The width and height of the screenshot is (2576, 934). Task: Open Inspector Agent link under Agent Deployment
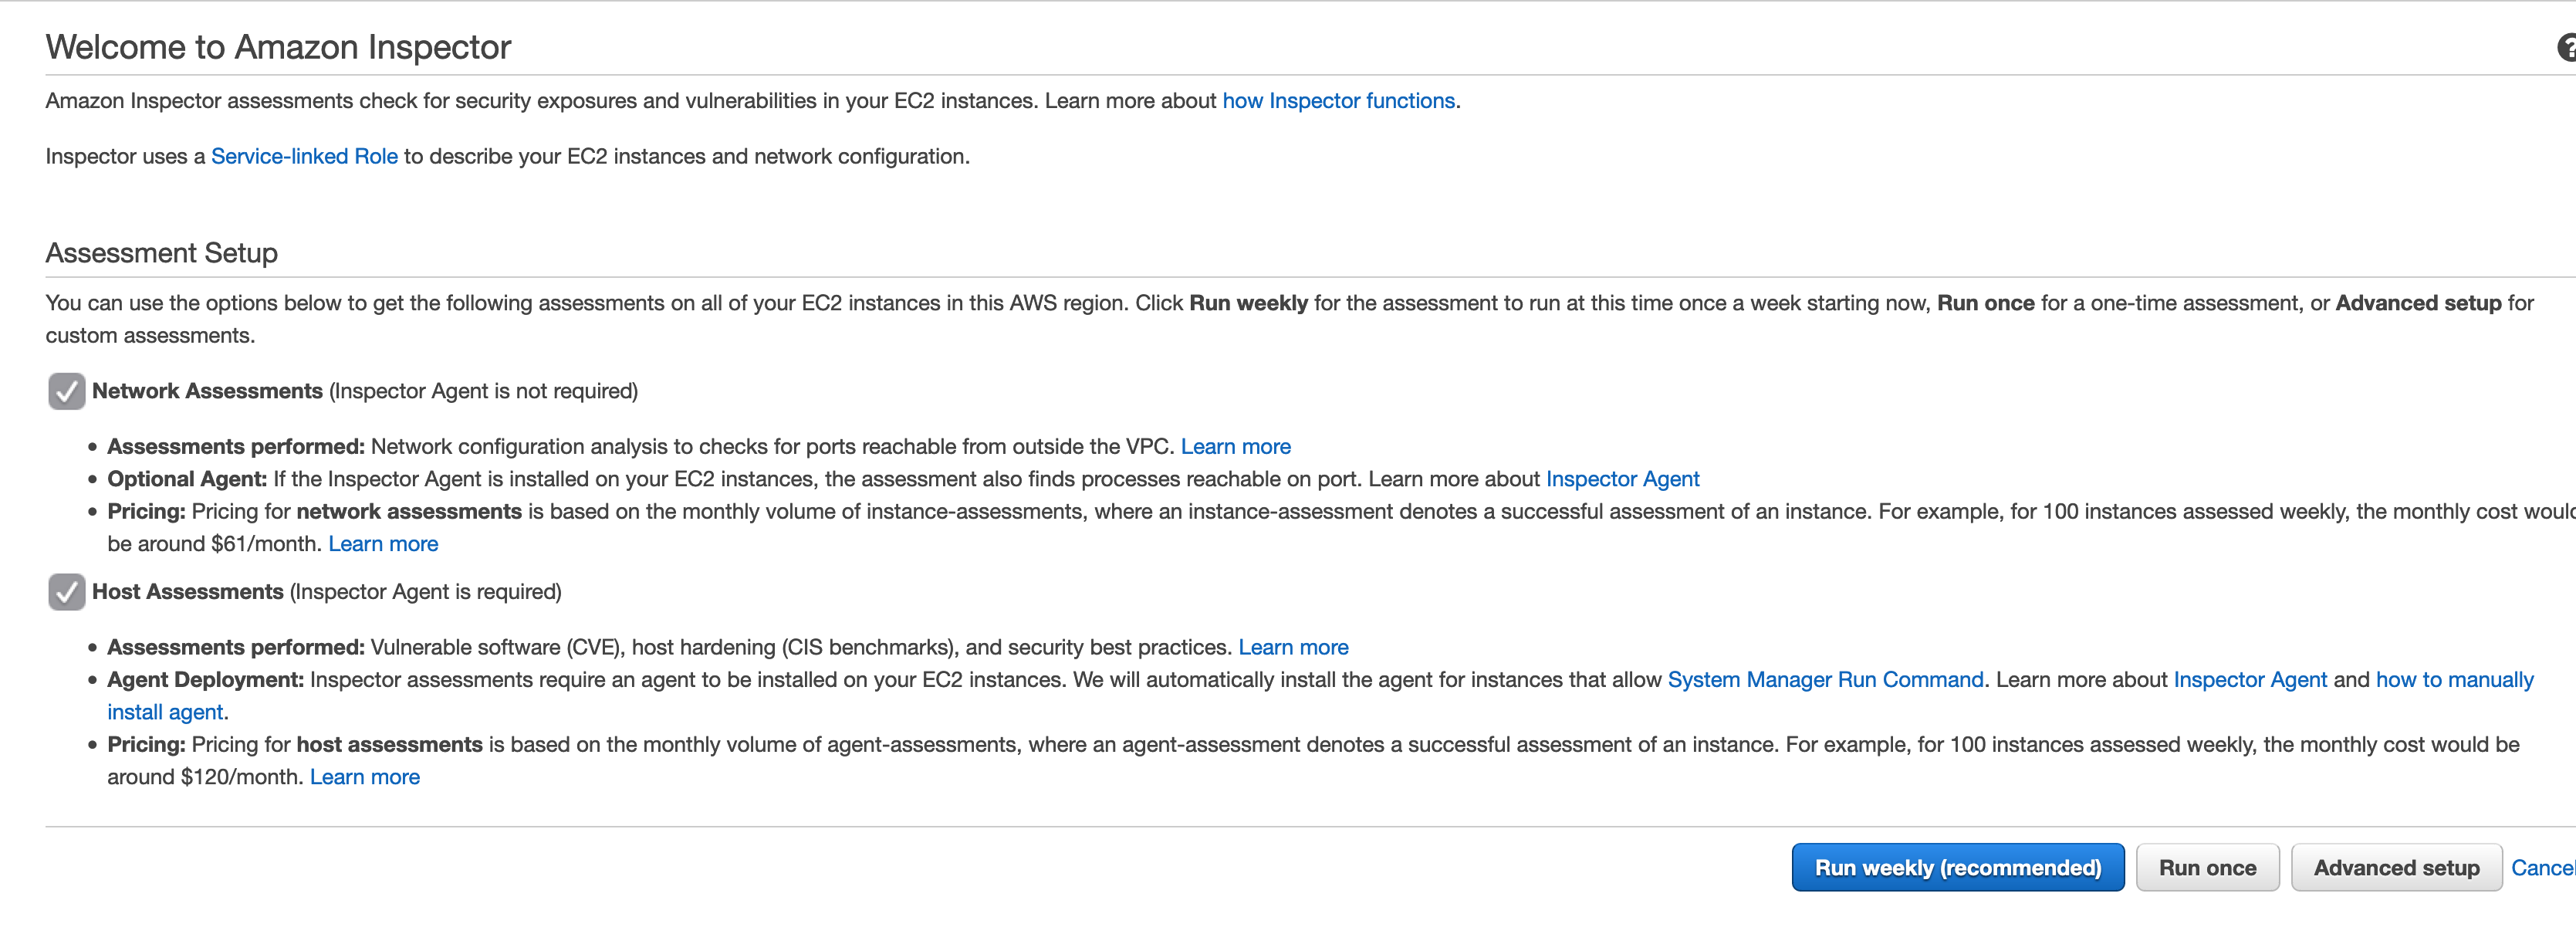point(2250,680)
